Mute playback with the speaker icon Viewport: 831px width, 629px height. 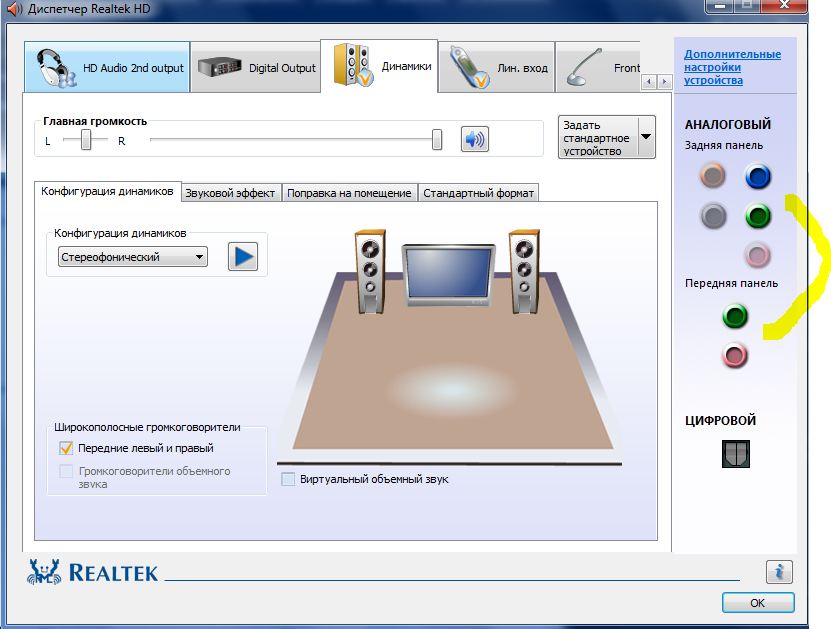point(472,138)
